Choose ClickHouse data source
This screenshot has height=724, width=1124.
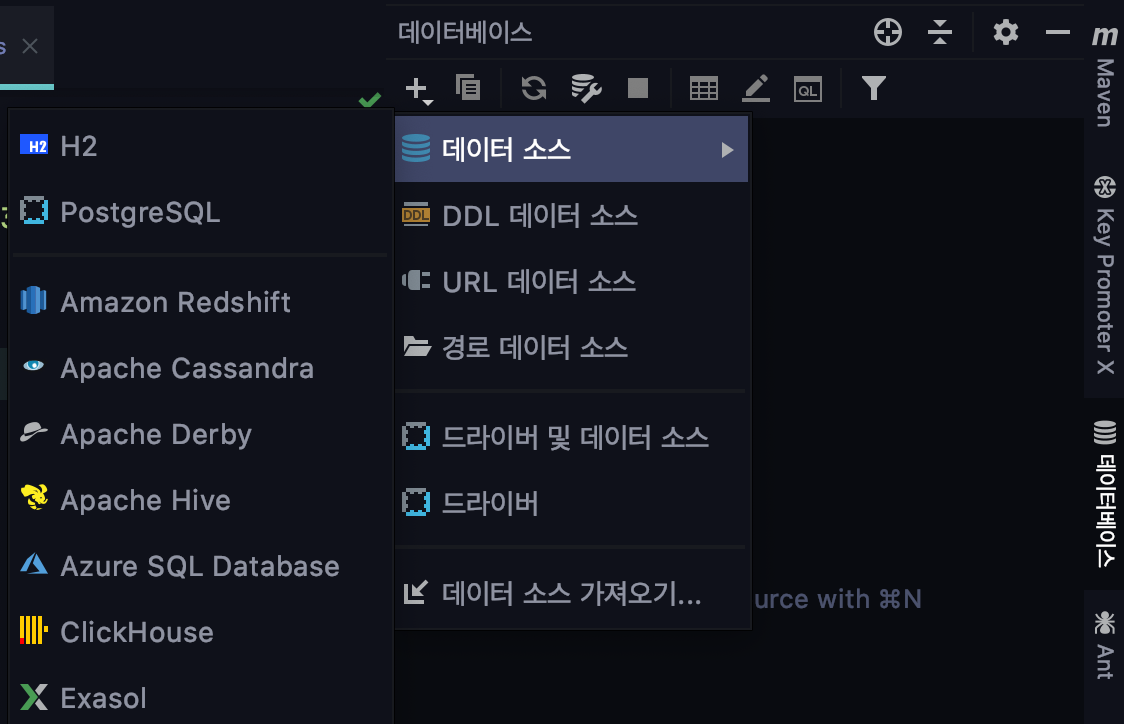tap(201, 632)
